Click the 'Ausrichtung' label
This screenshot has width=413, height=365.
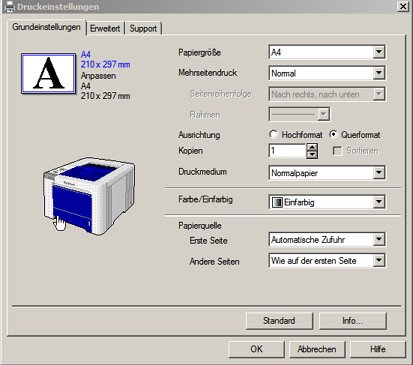(x=199, y=135)
